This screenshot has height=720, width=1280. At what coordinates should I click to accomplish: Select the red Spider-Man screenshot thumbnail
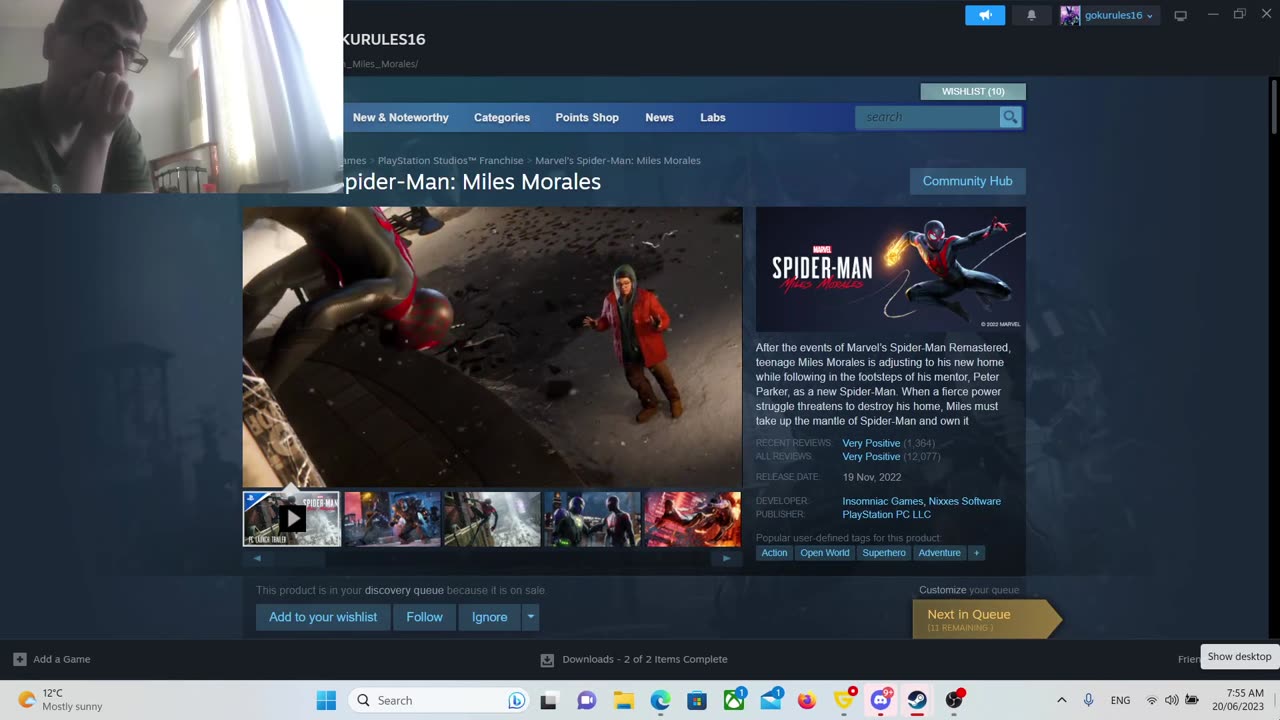tap(692, 519)
